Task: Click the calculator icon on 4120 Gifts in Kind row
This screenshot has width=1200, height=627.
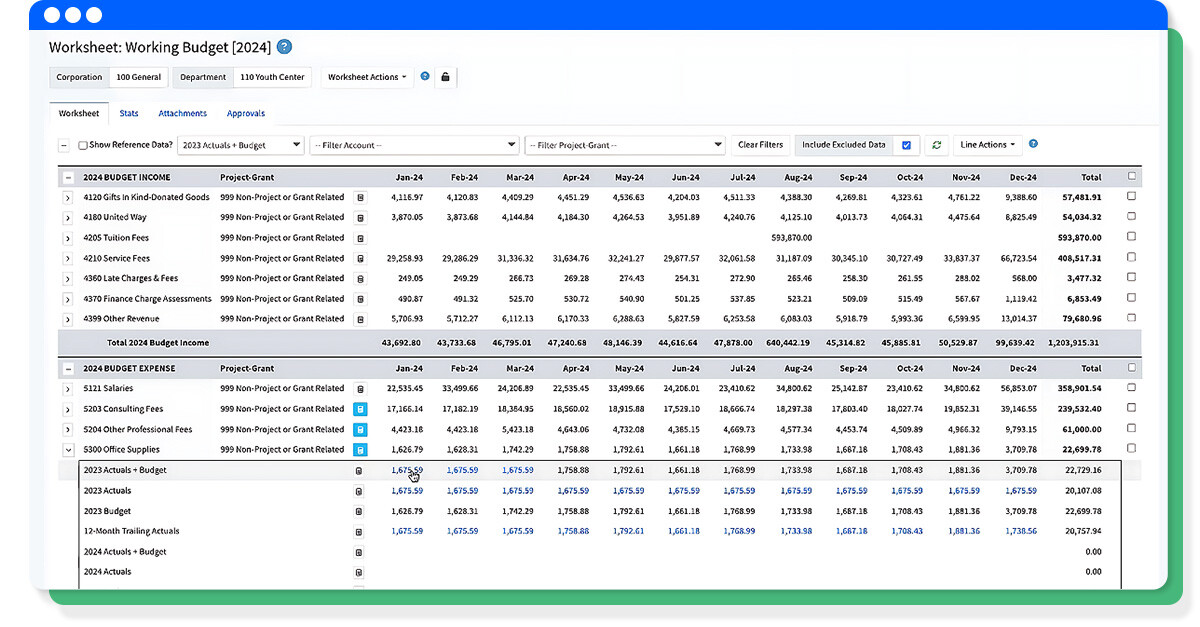Action: coord(358,197)
